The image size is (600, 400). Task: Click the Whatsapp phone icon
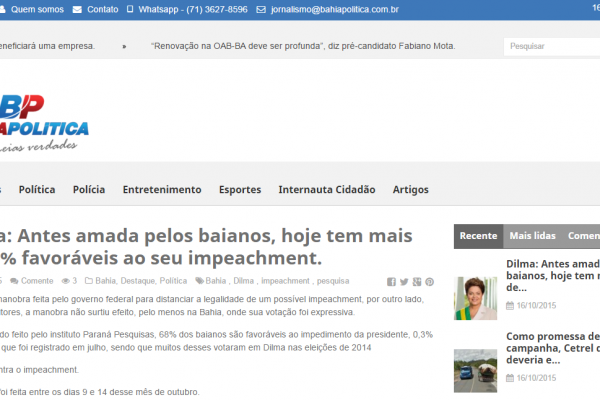tap(131, 9)
